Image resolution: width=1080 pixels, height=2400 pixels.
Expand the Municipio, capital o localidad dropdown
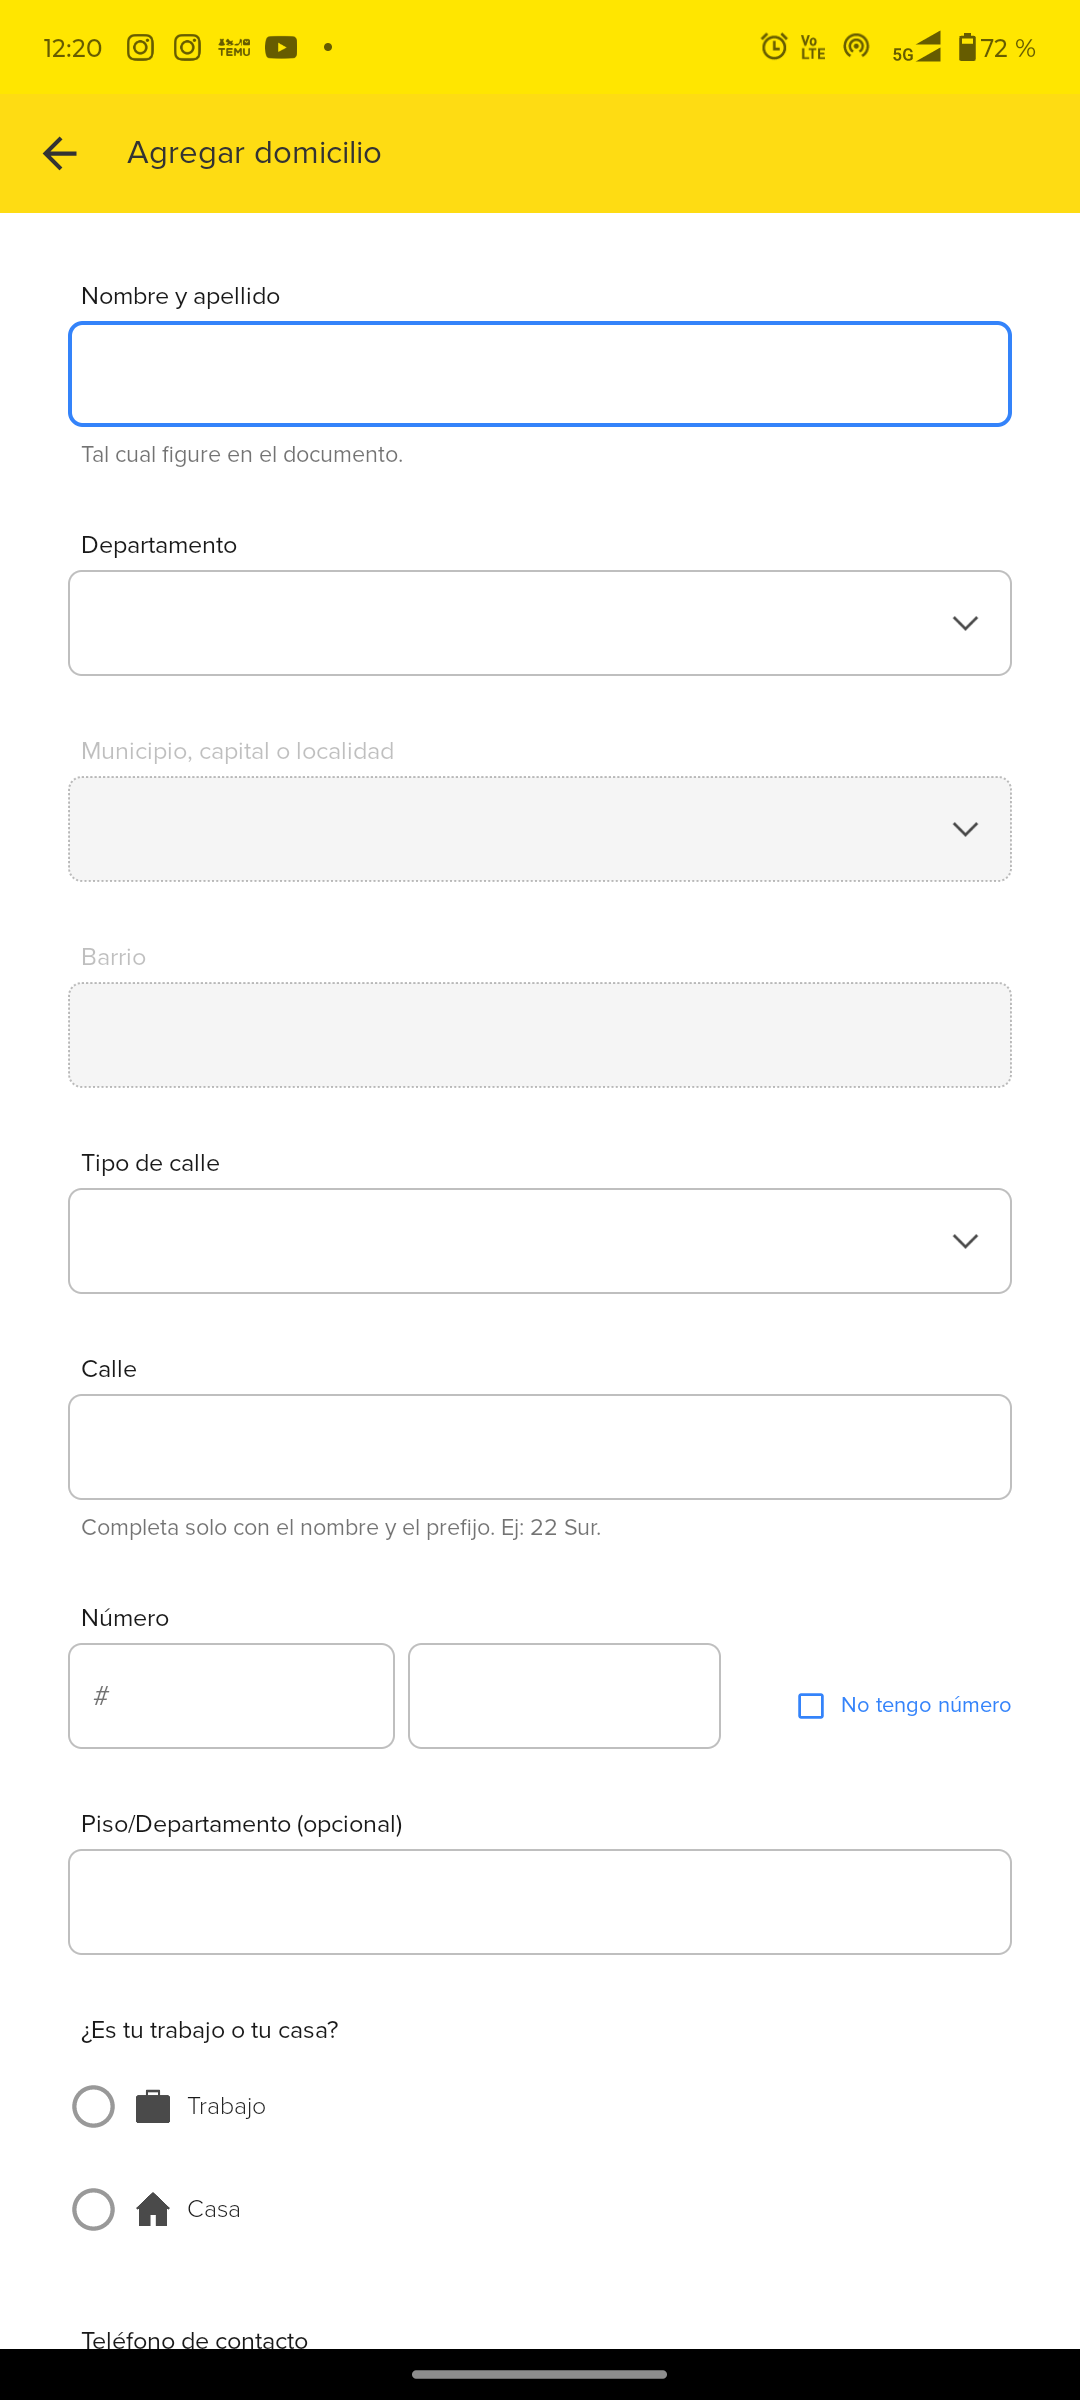(540, 829)
